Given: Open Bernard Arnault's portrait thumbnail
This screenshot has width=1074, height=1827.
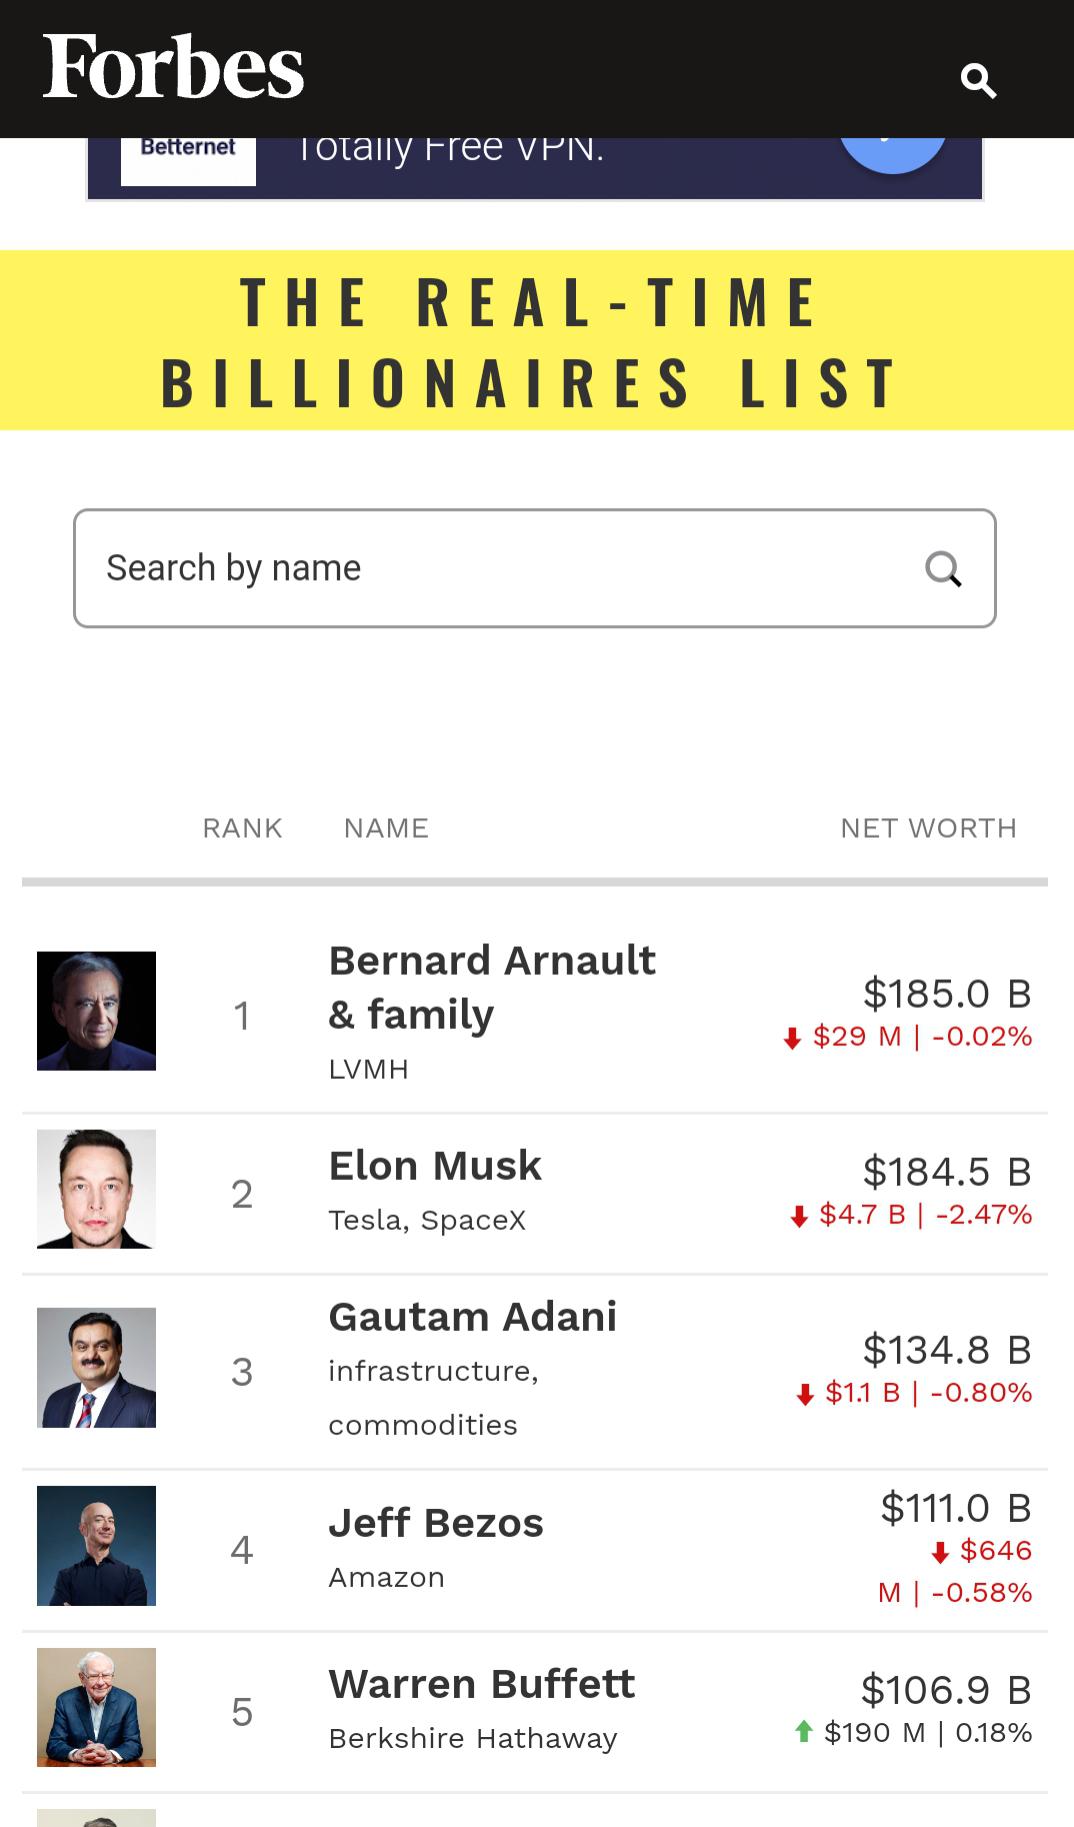Looking at the screenshot, I should click(x=96, y=1011).
